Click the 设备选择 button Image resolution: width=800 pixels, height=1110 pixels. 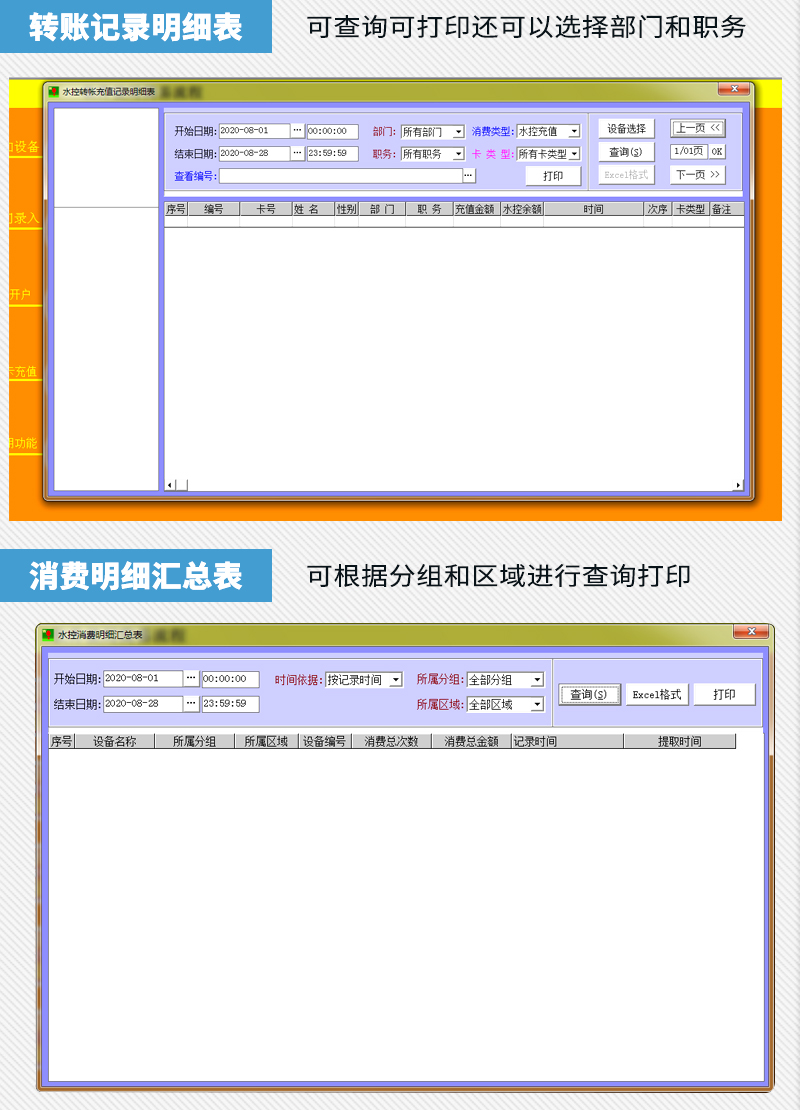(x=626, y=129)
